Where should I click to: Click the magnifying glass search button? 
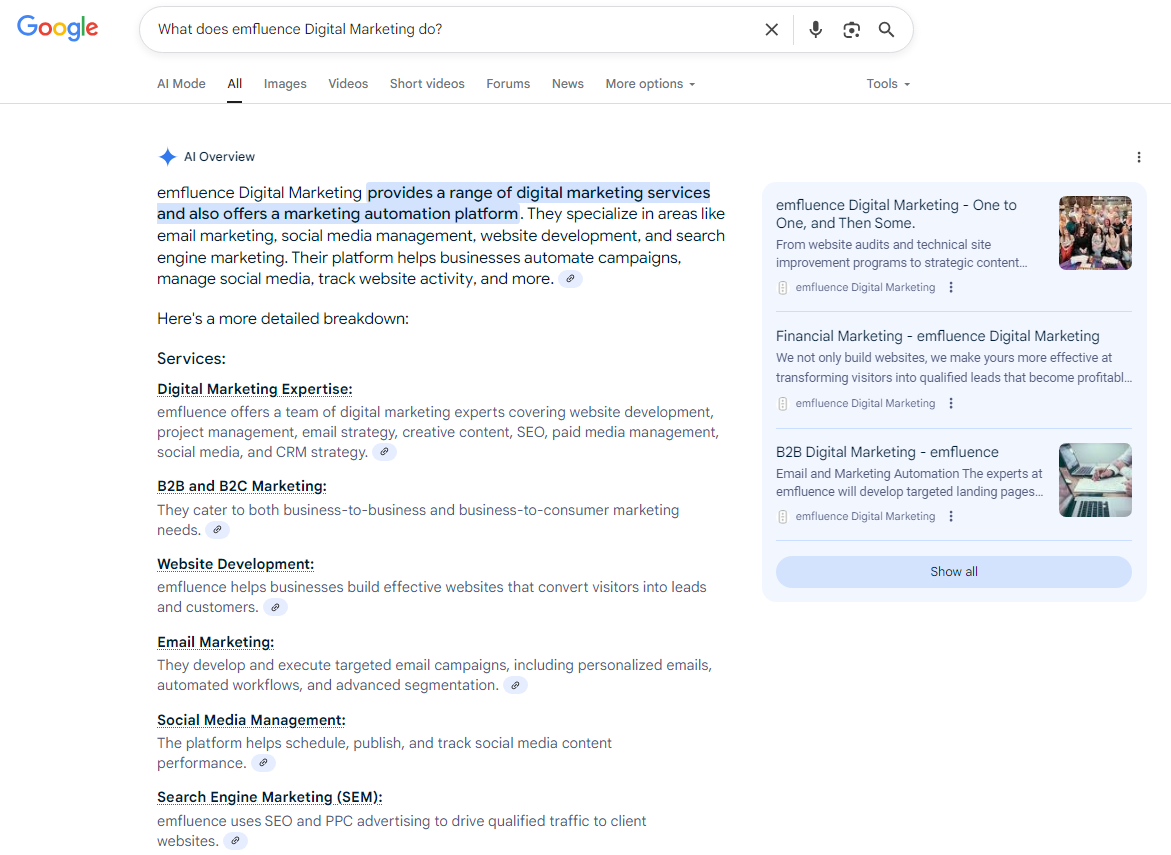coord(886,30)
